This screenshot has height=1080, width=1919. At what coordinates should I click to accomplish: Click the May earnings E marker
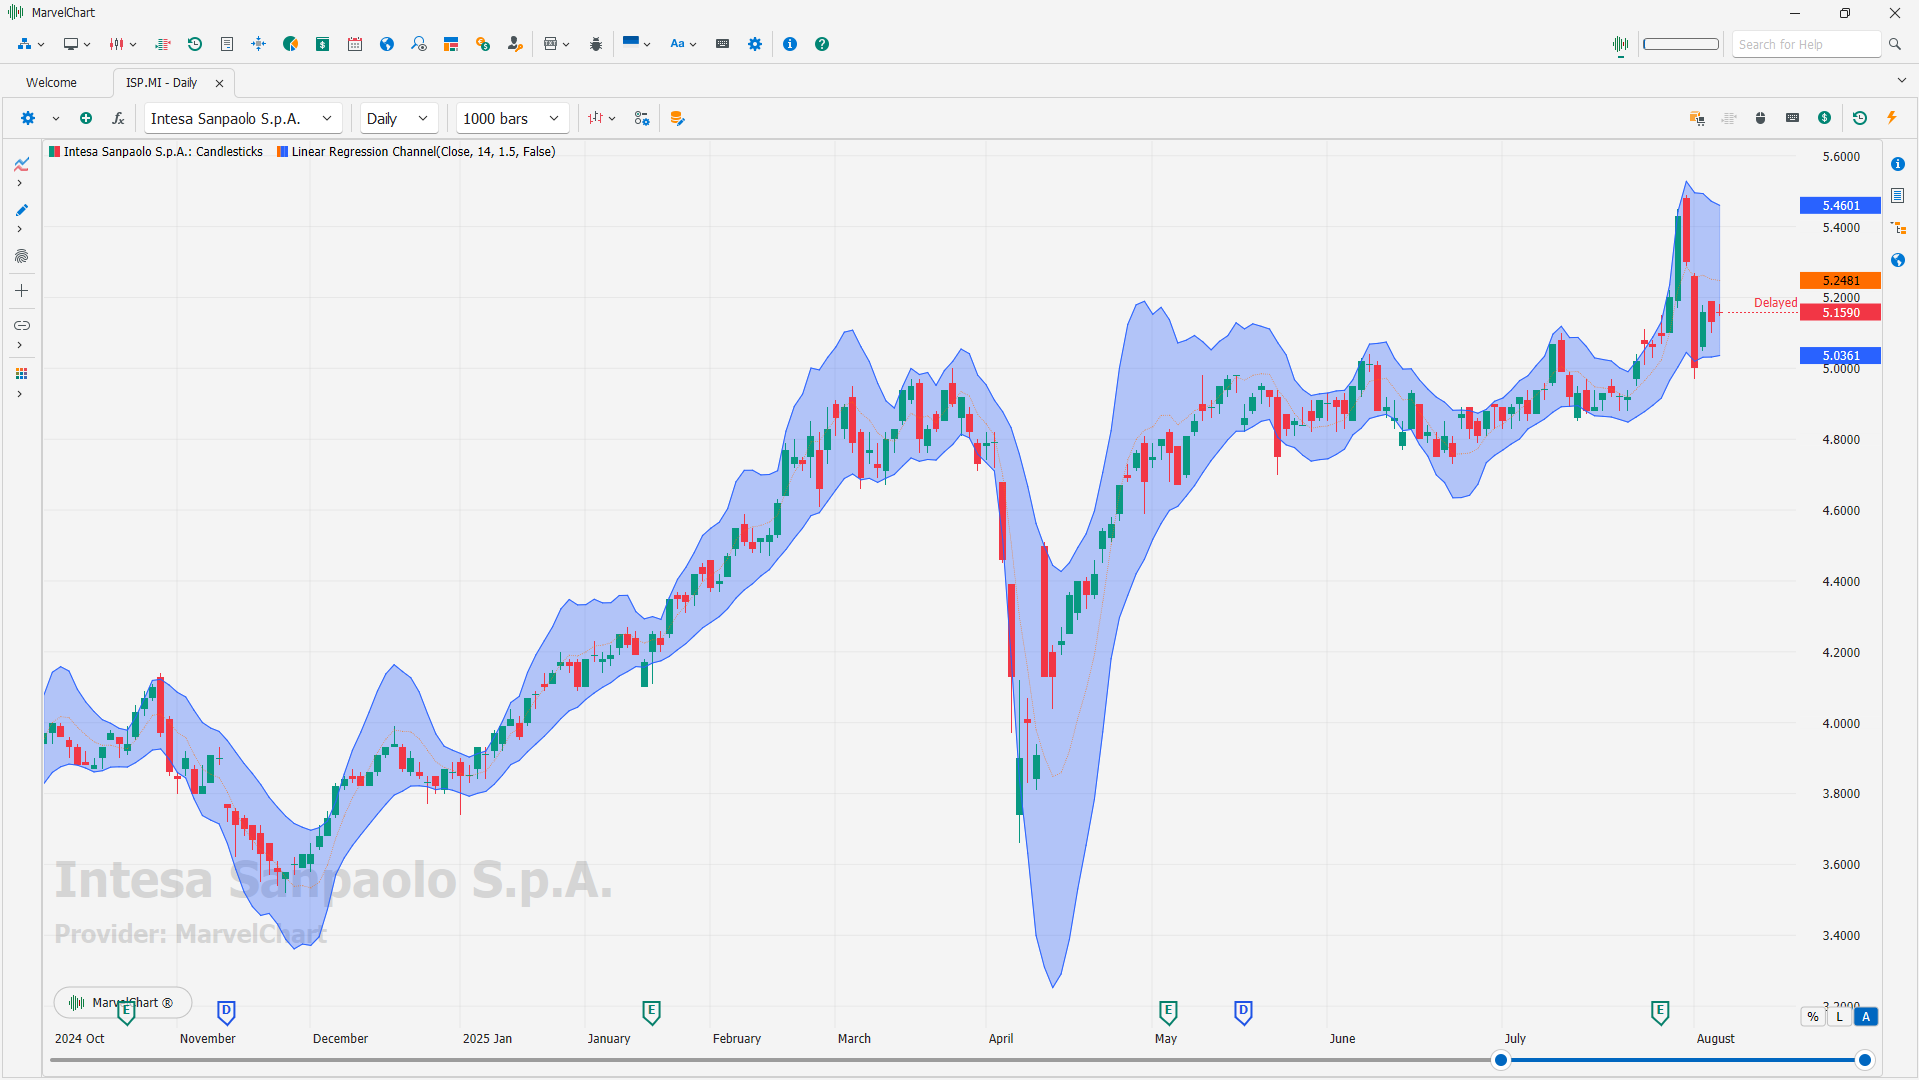(x=1168, y=1012)
